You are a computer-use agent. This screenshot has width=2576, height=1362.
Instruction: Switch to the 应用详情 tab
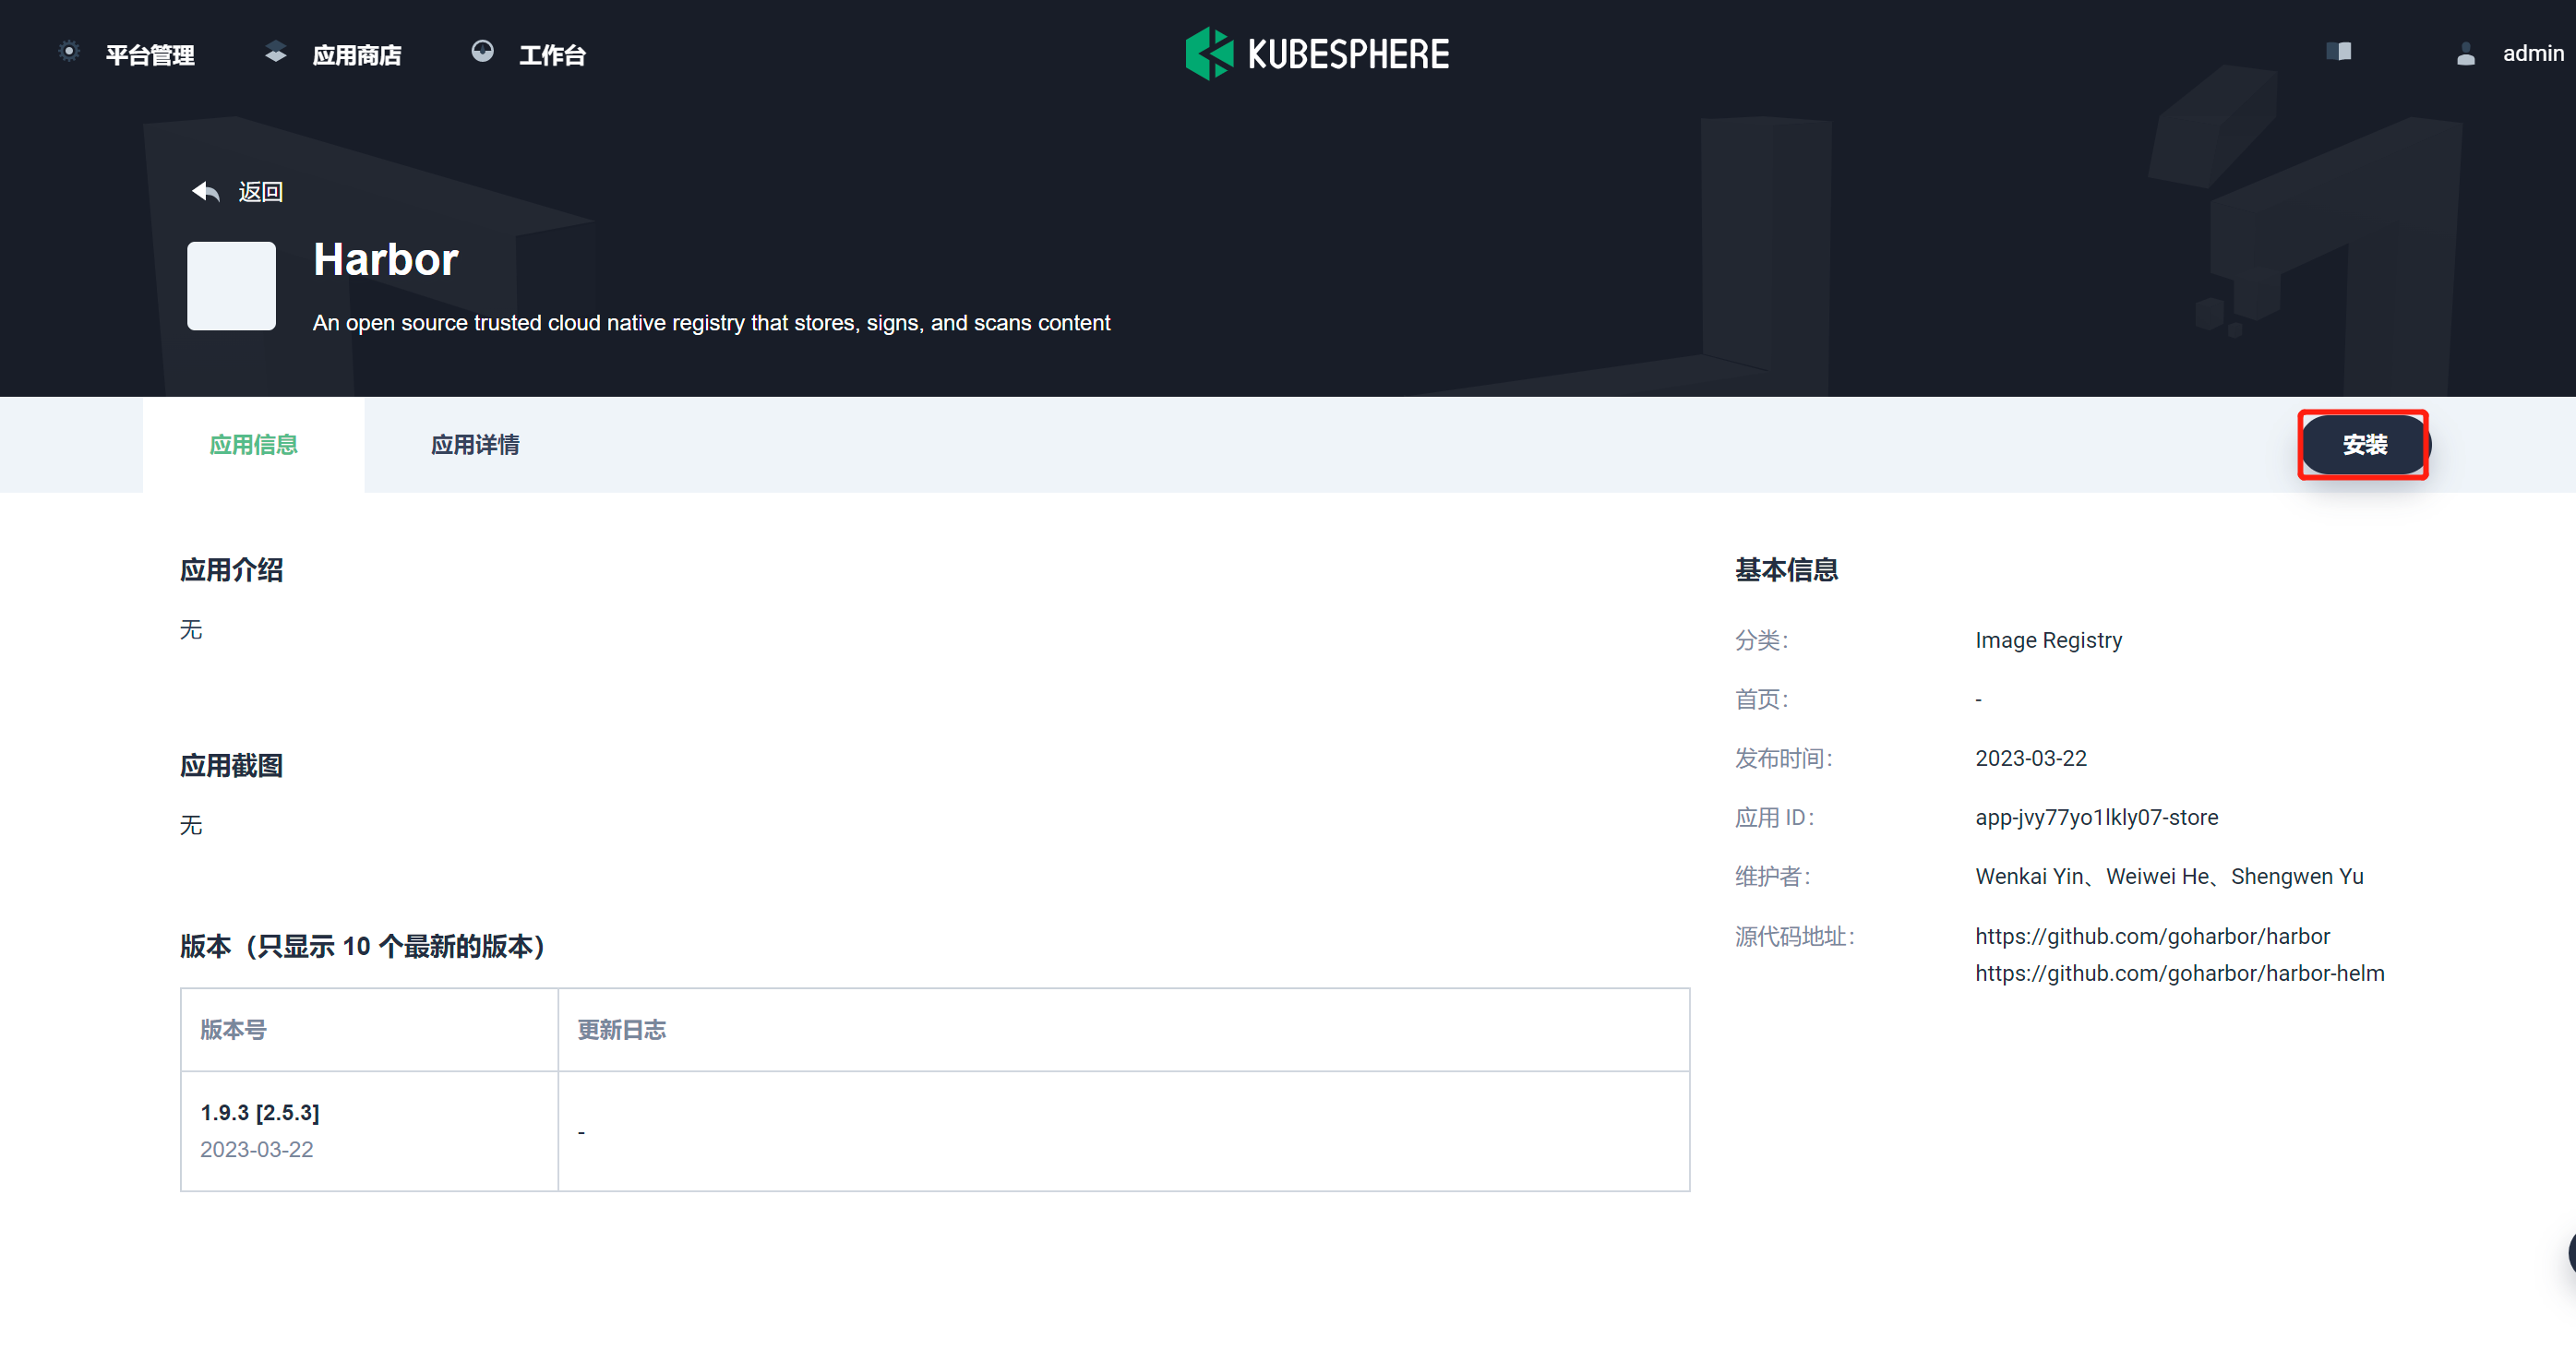(475, 445)
